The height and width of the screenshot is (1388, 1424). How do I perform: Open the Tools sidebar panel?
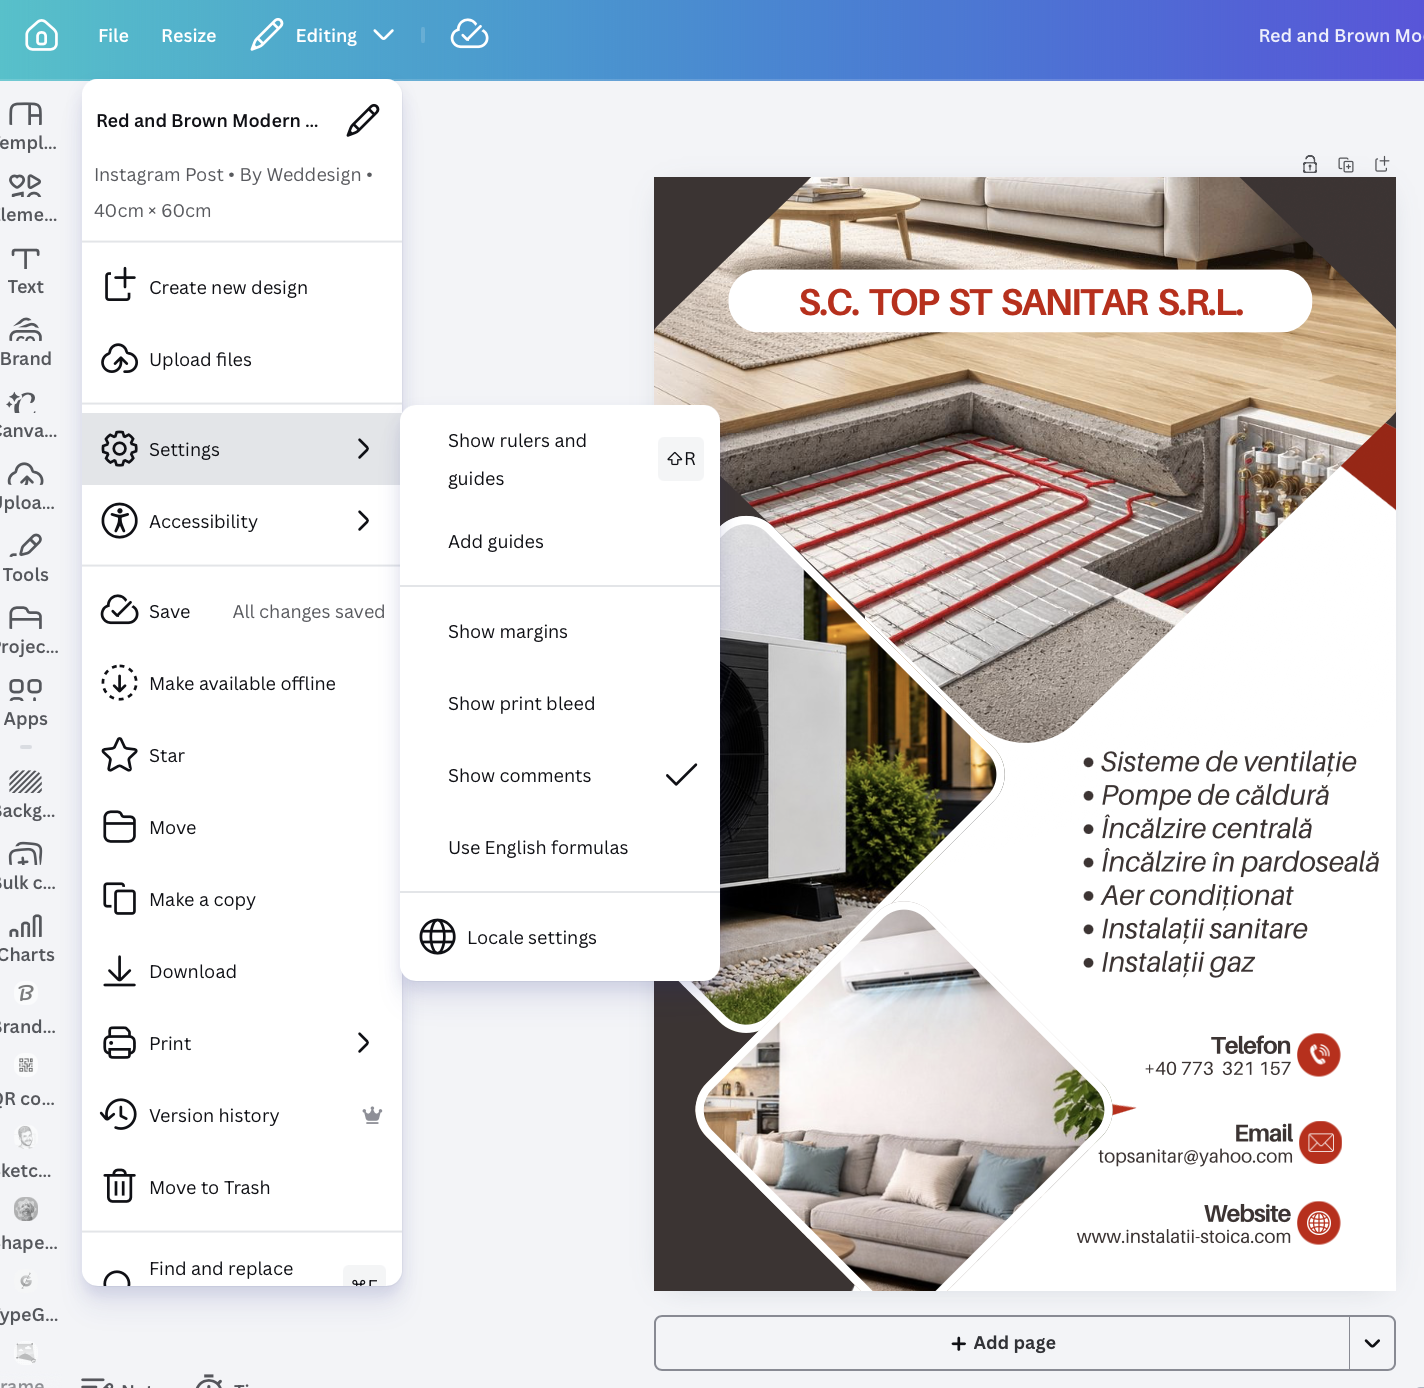click(x=26, y=559)
